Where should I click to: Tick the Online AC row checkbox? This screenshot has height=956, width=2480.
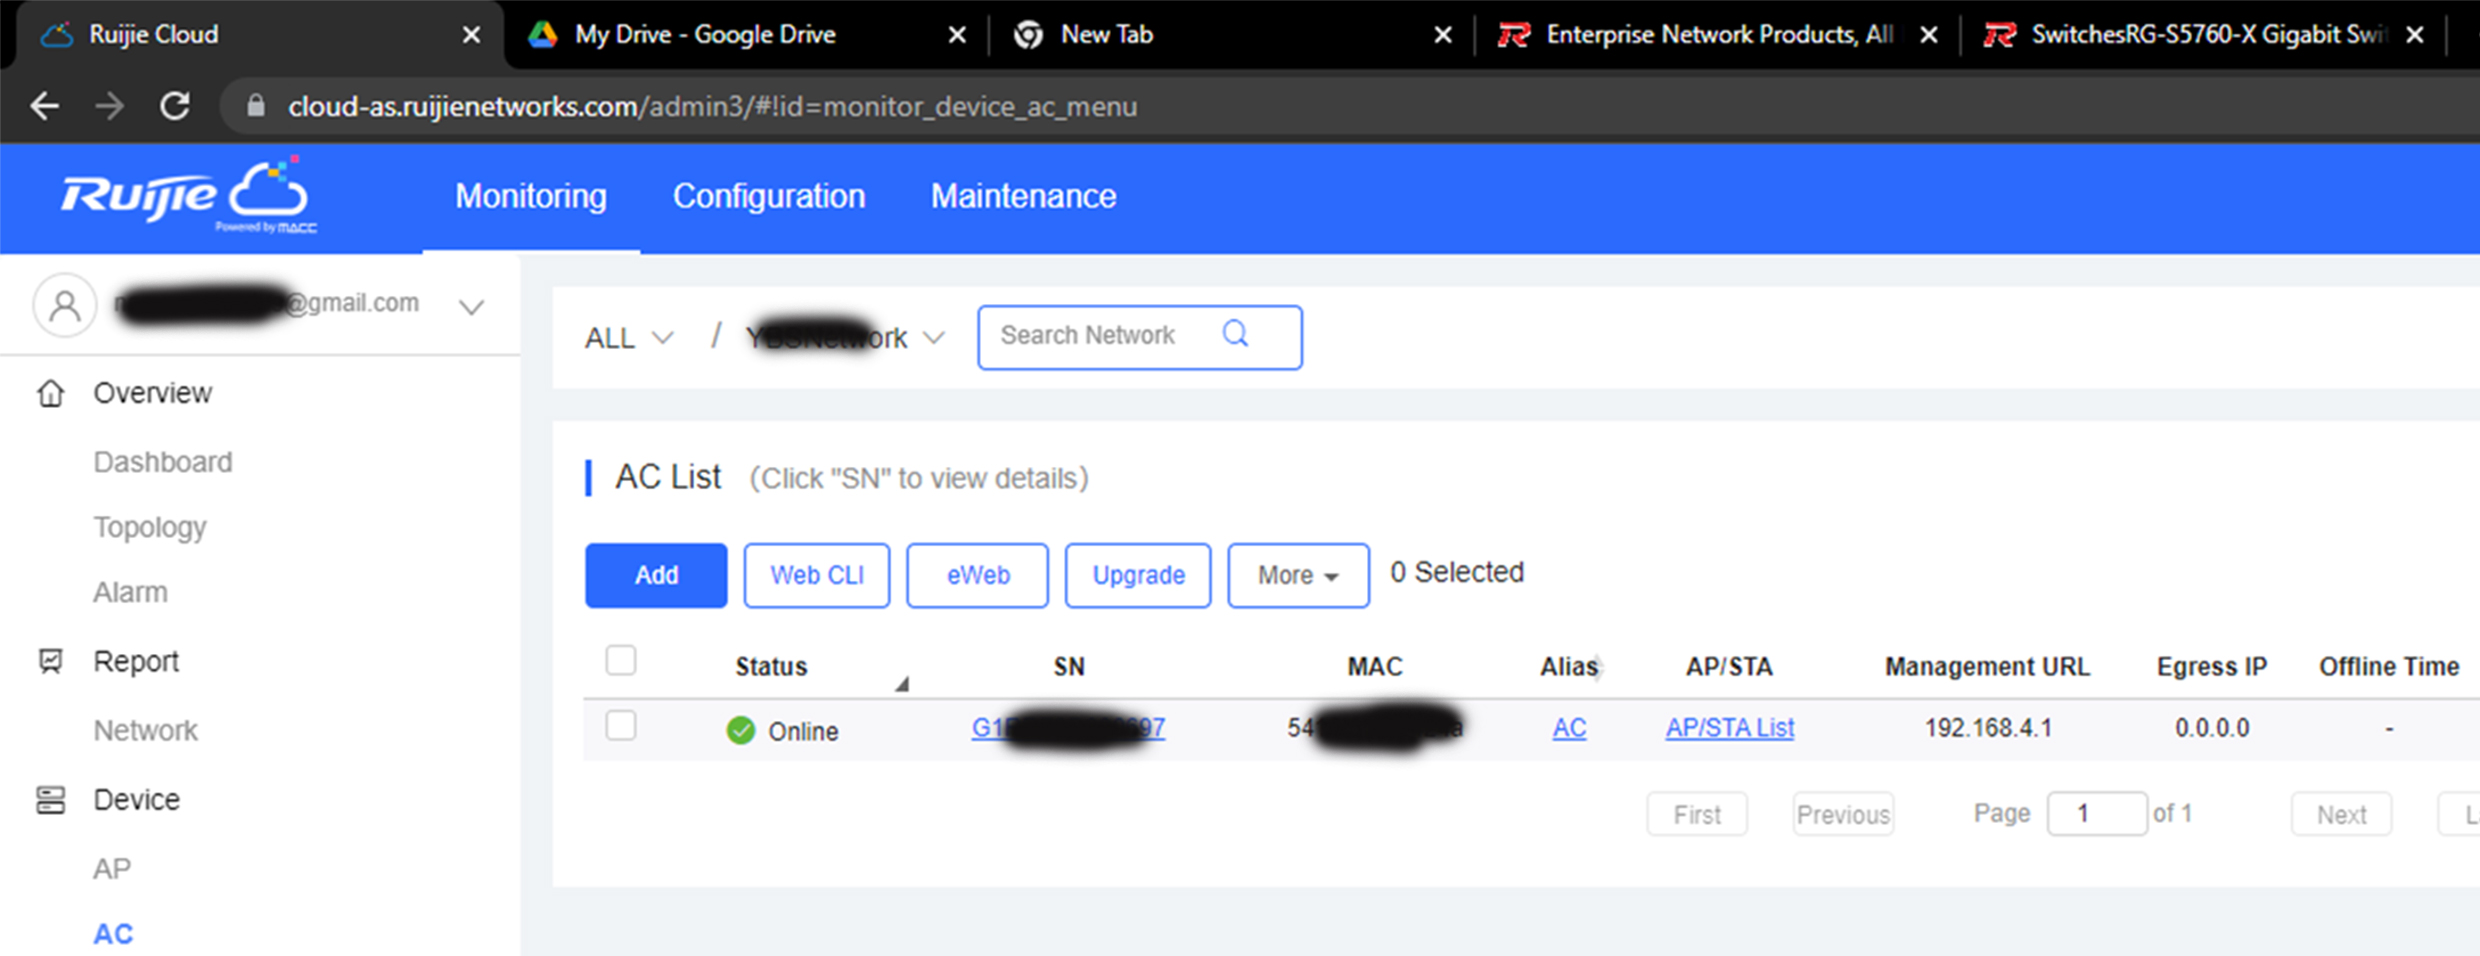coord(621,725)
